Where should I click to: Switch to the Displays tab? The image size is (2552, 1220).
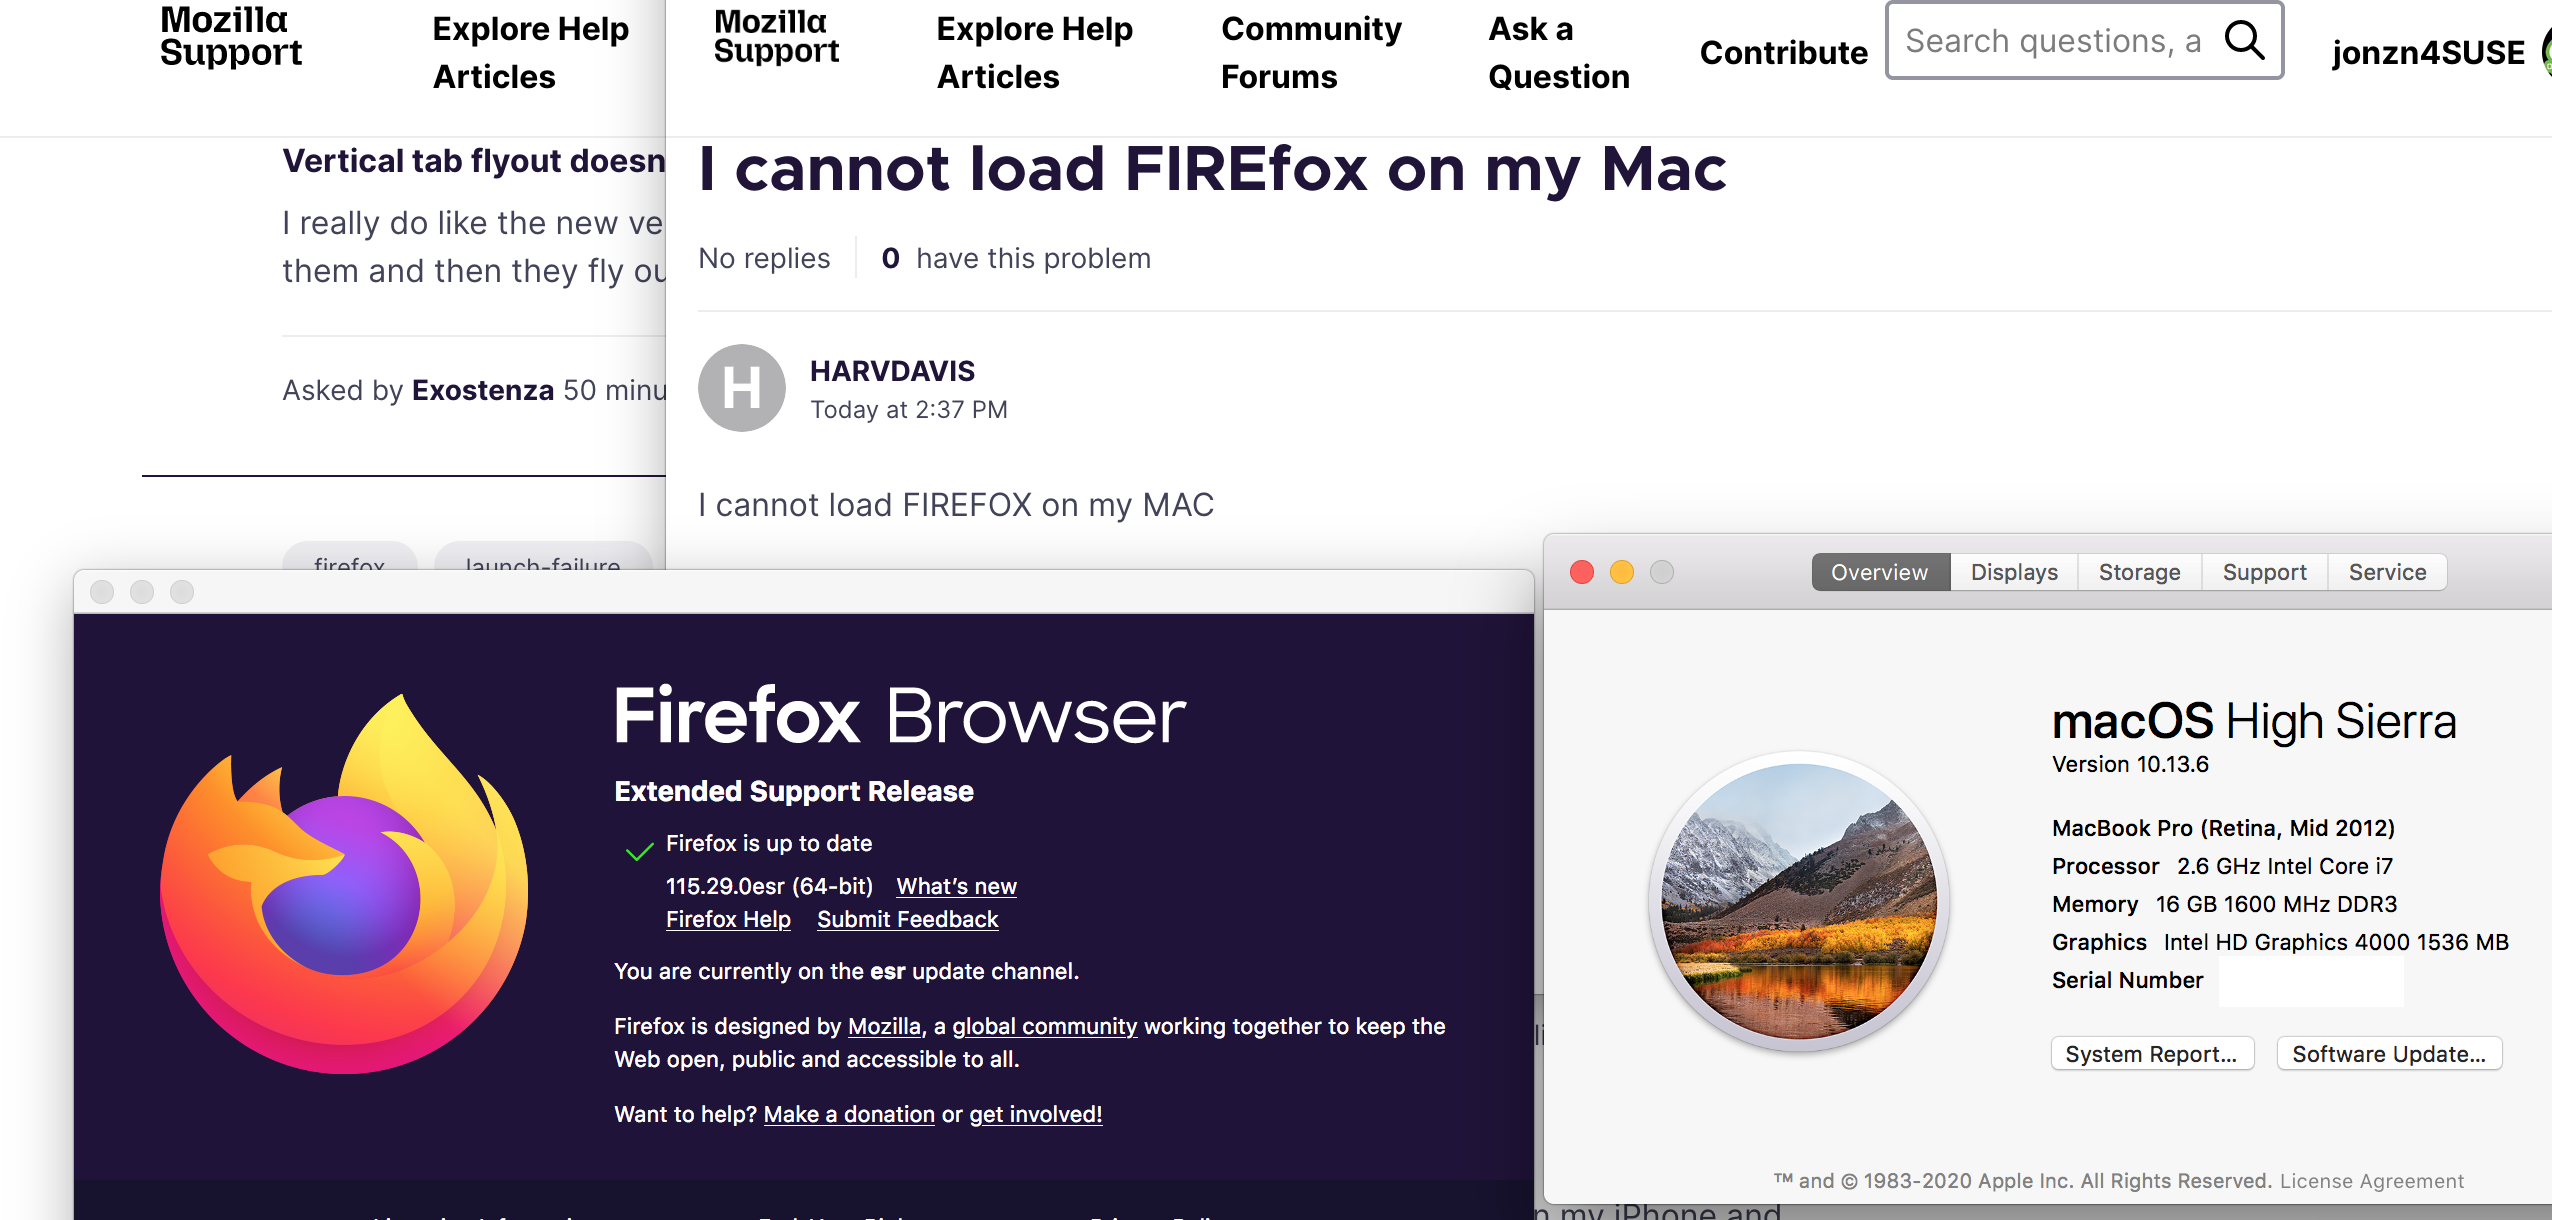coord(2013,572)
